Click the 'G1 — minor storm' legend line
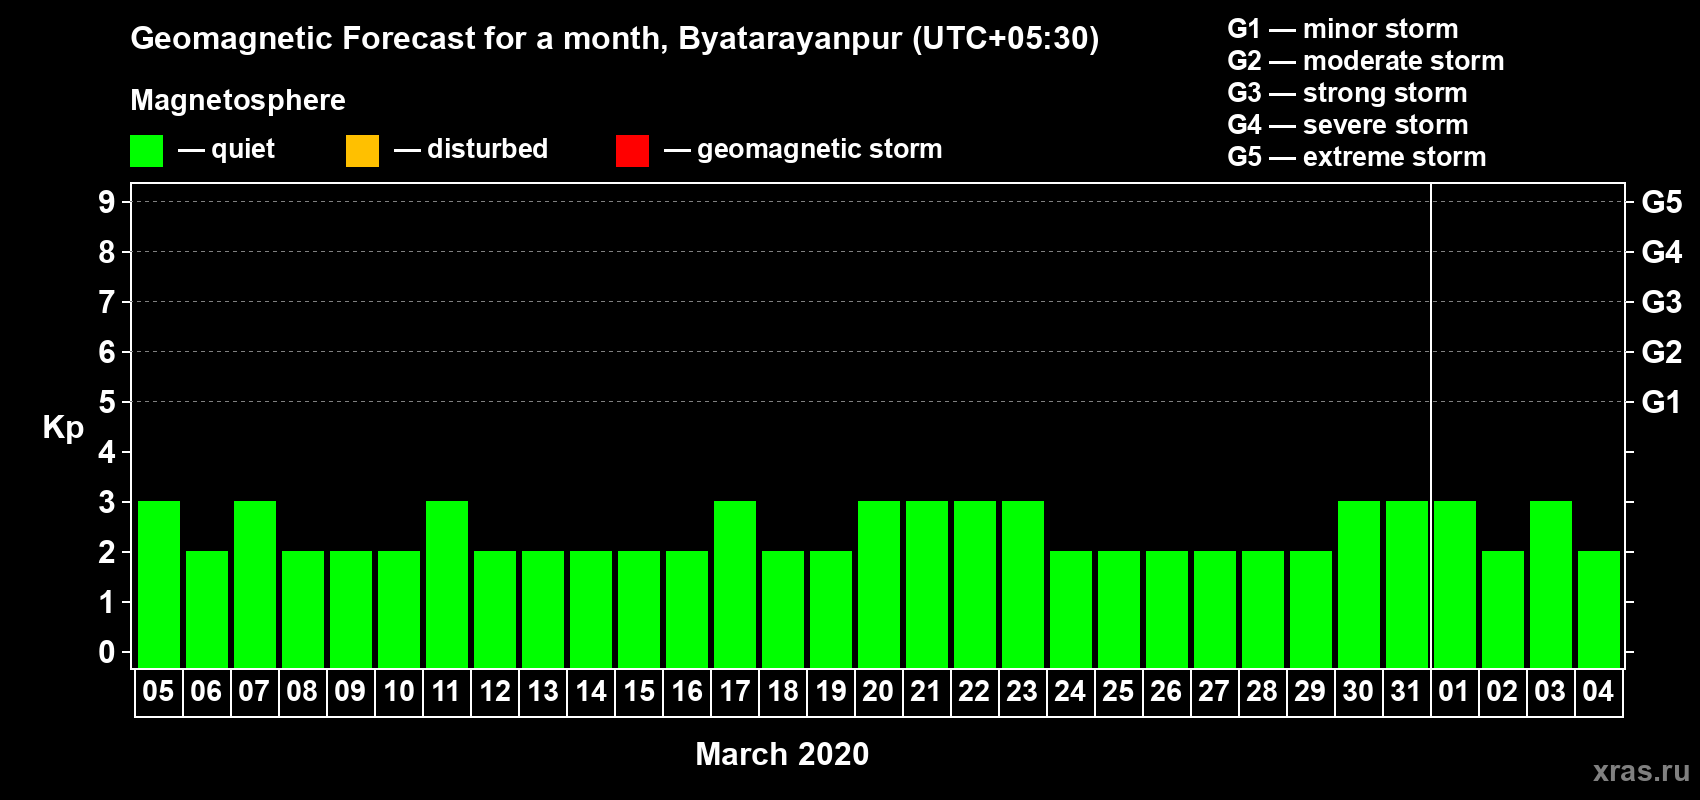Screen dimensions: 1700x800 (x=1342, y=29)
